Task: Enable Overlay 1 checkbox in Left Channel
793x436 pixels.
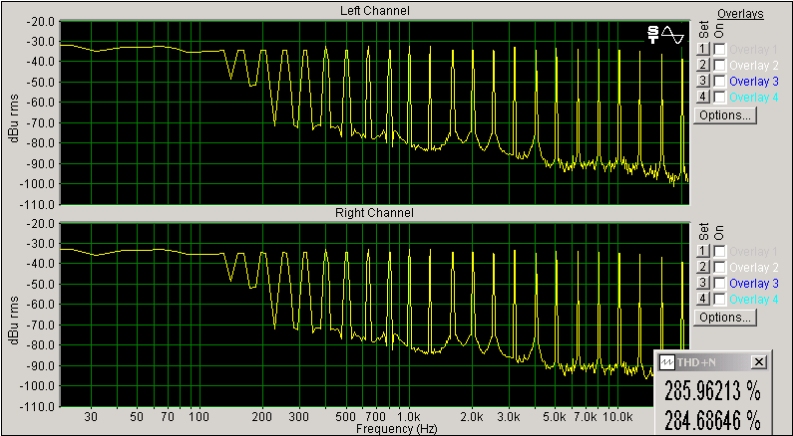Action: pos(719,49)
